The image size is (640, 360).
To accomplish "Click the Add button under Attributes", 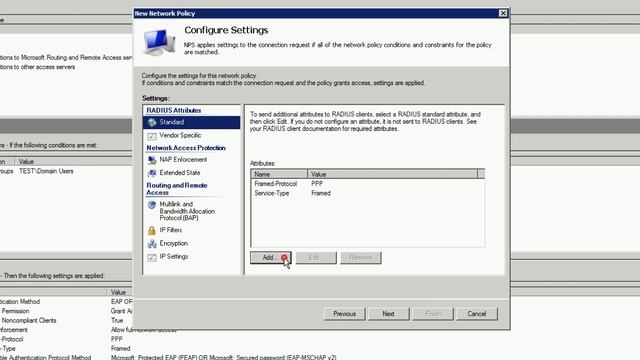I will click(x=271, y=258).
